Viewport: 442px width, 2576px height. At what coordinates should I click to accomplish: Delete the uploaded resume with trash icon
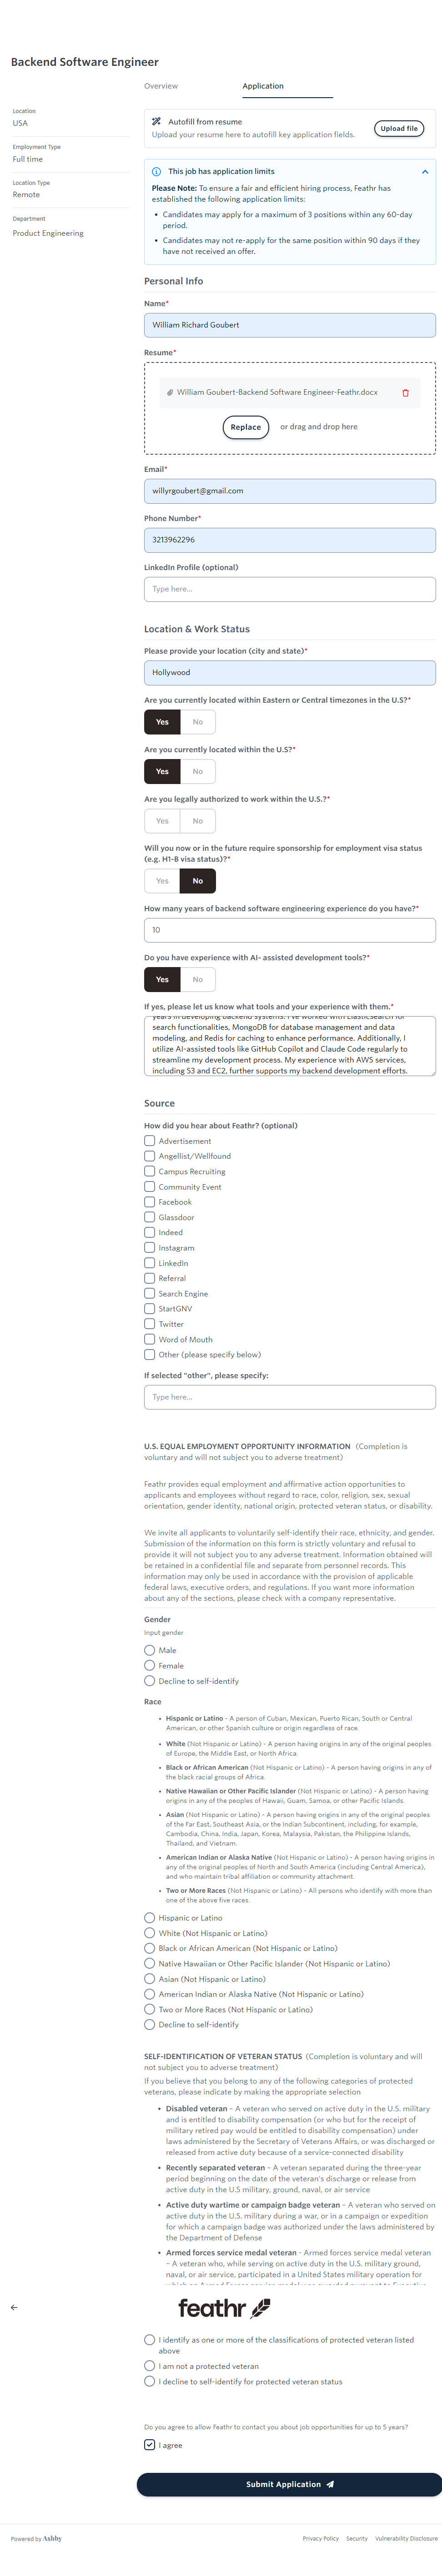point(405,393)
